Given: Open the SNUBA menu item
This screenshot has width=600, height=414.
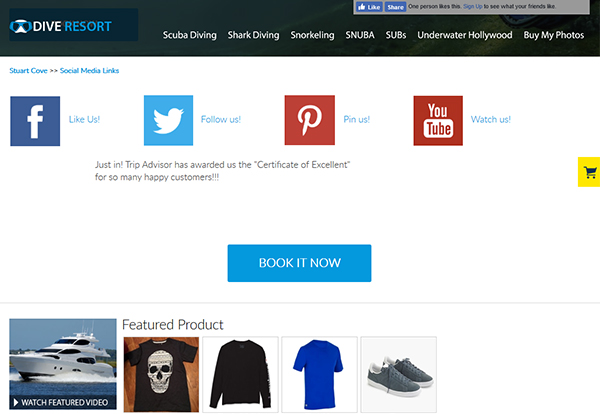Looking at the screenshot, I should tap(360, 35).
